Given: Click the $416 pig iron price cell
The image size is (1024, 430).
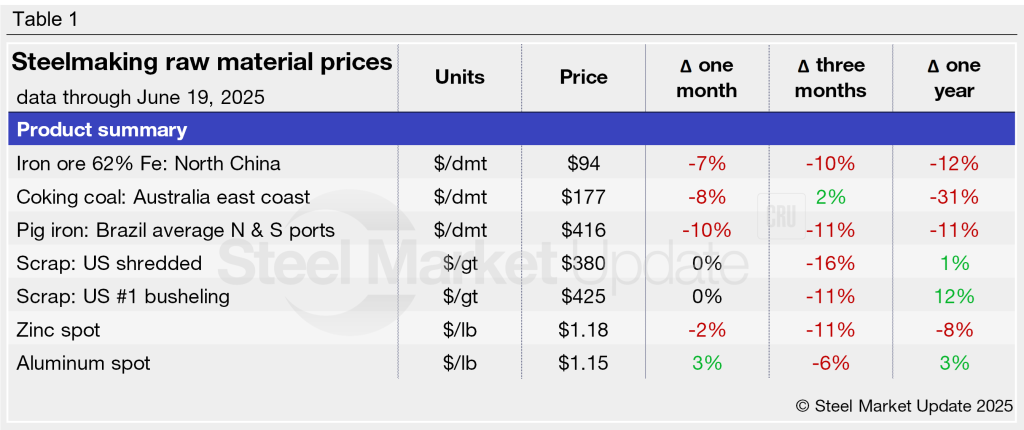Looking at the screenshot, I should tap(584, 230).
